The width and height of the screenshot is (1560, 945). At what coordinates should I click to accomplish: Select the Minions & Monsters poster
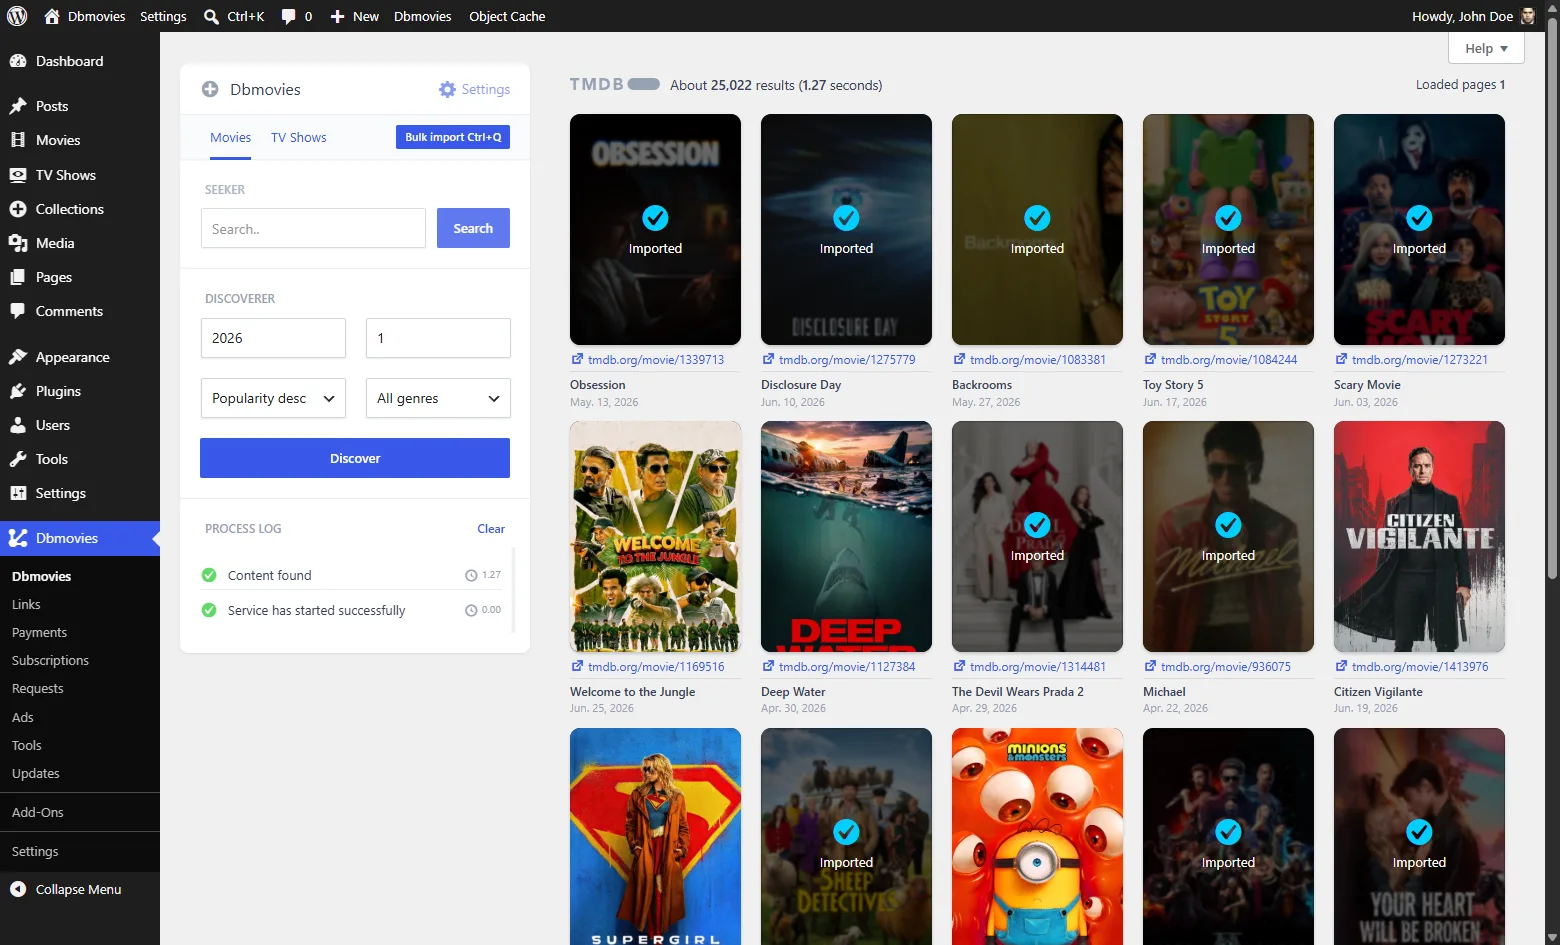pyautogui.click(x=1037, y=836)
